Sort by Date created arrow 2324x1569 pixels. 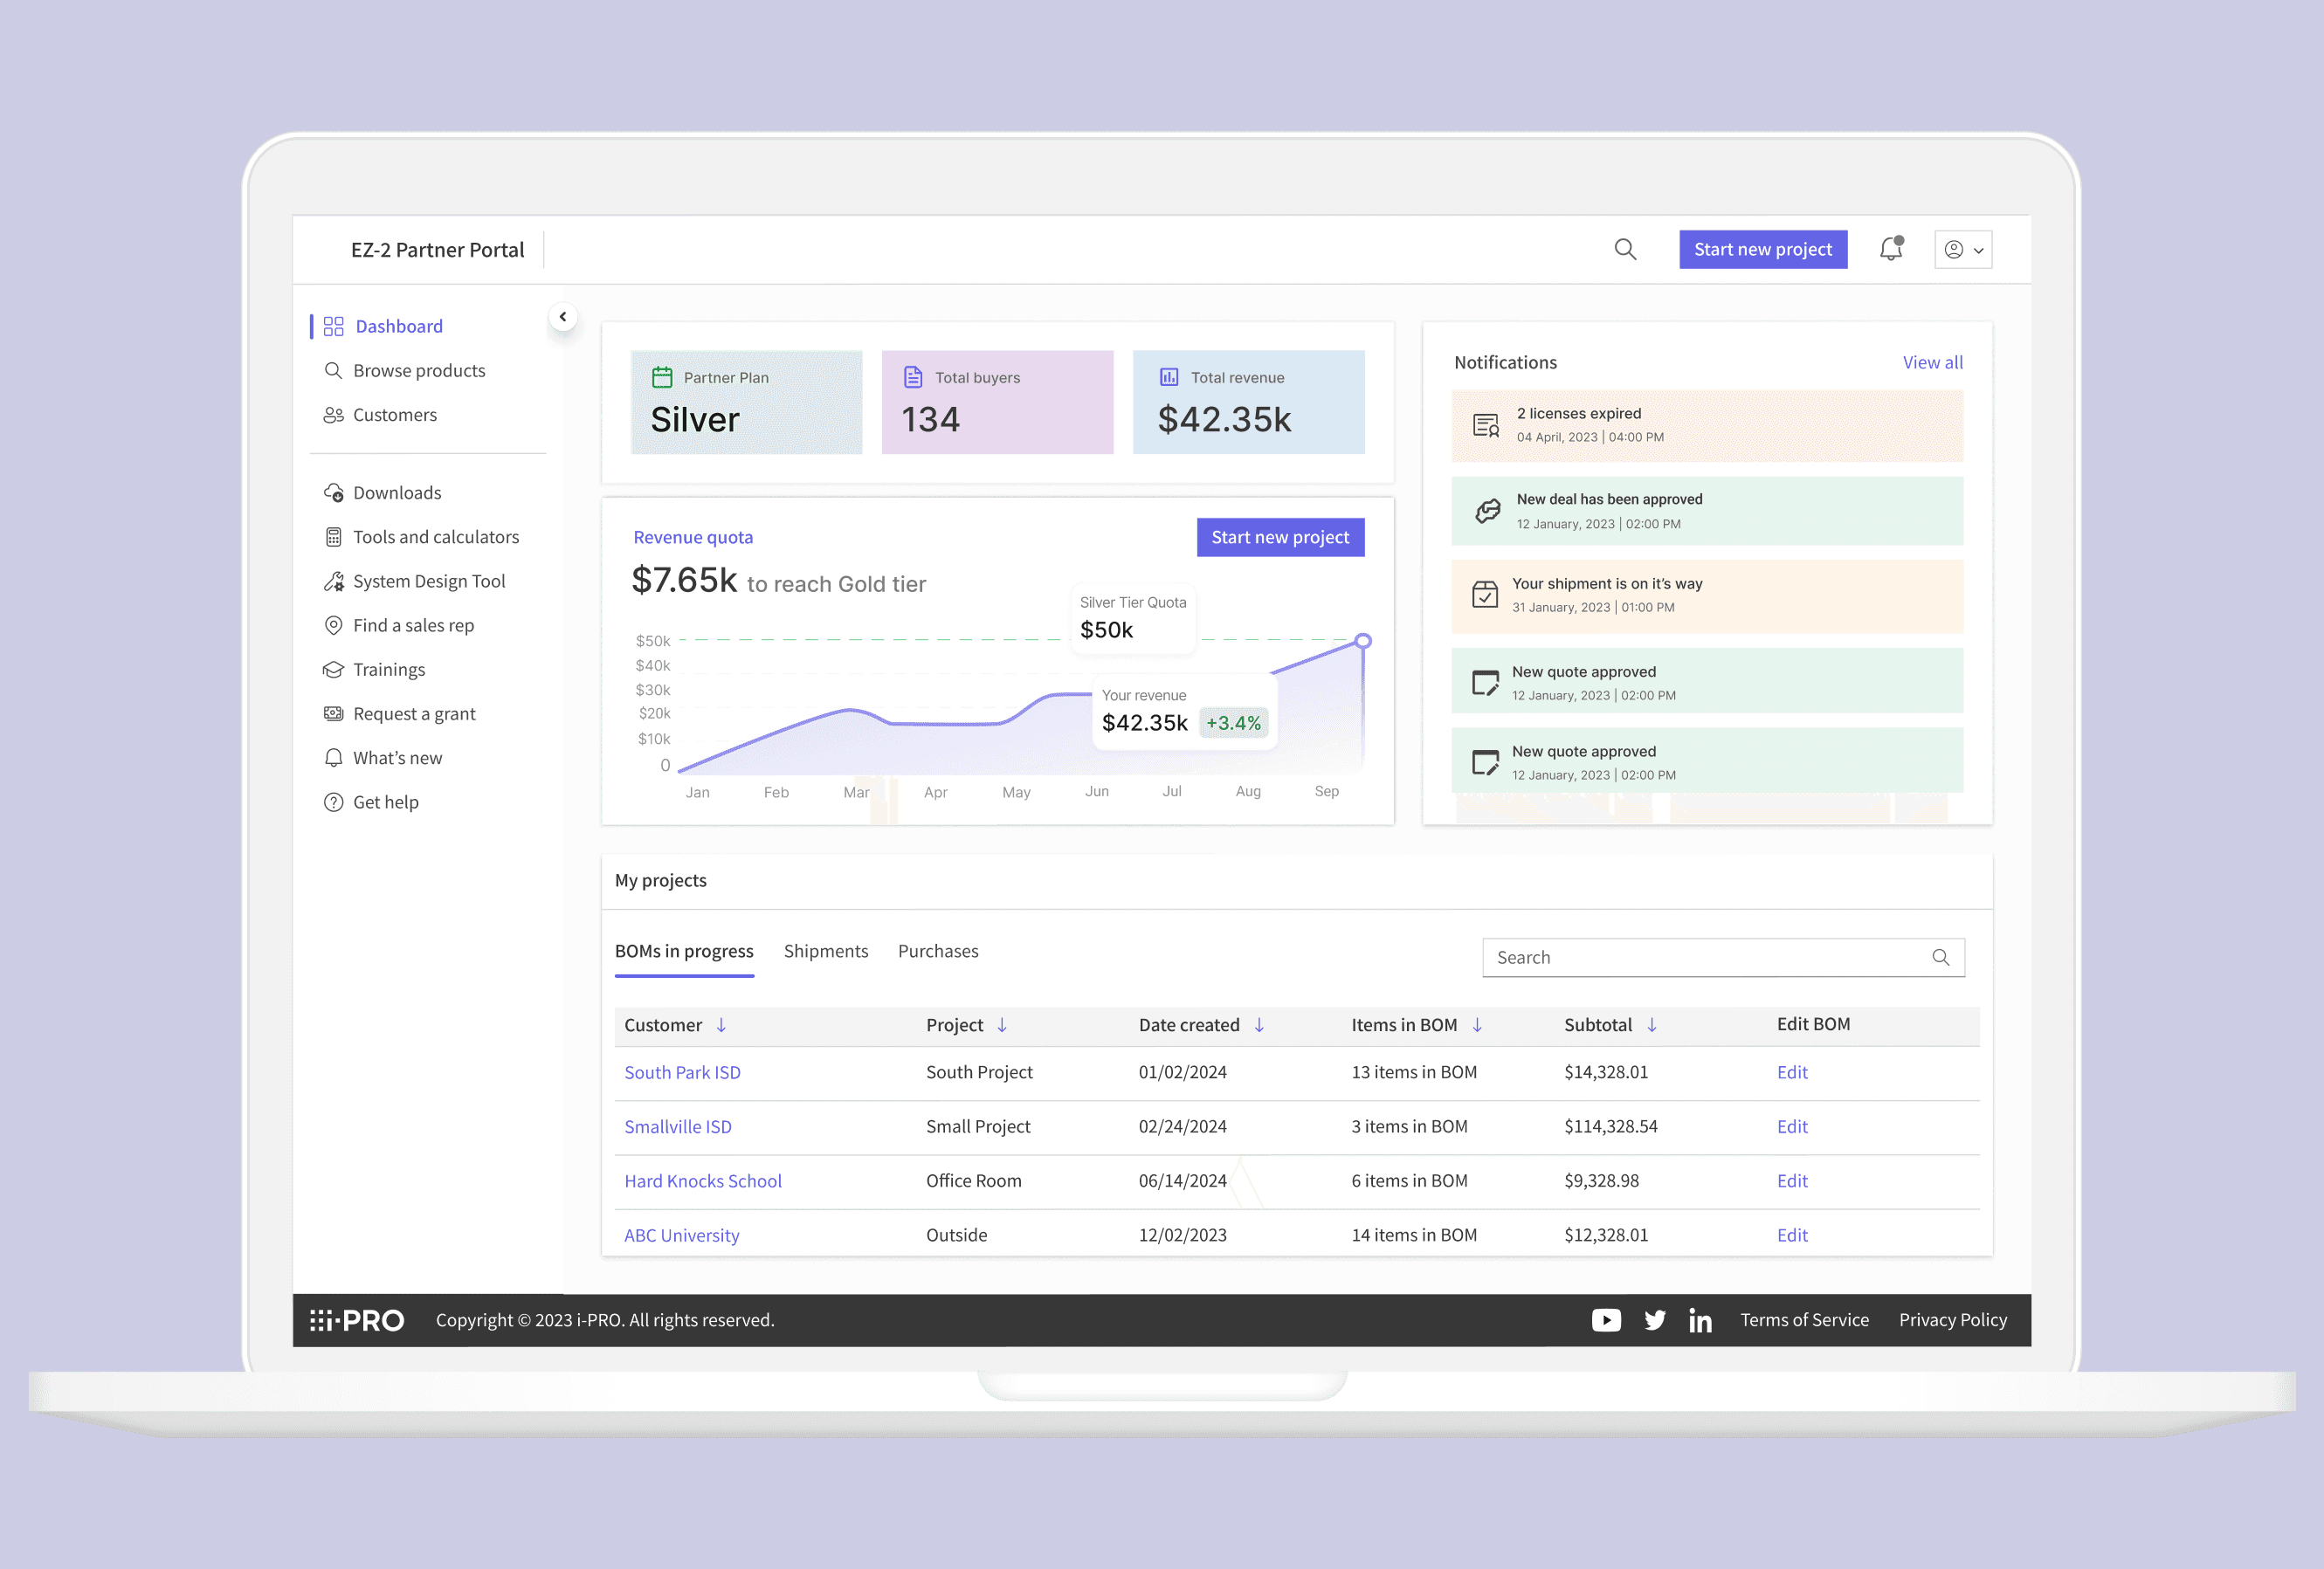coord(1259,1025)
